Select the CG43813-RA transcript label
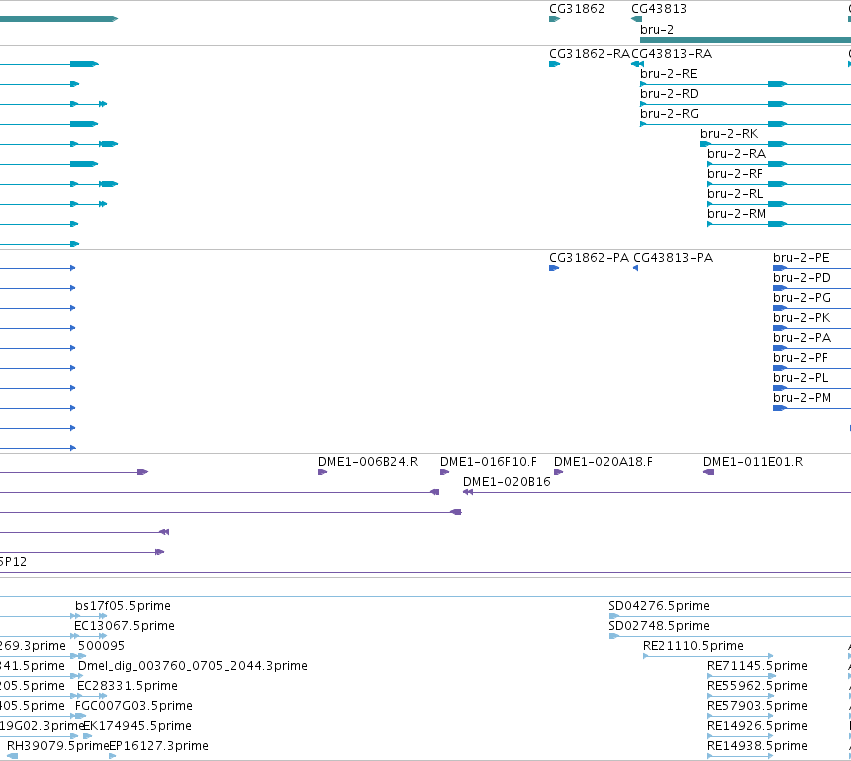 point(672,54)
